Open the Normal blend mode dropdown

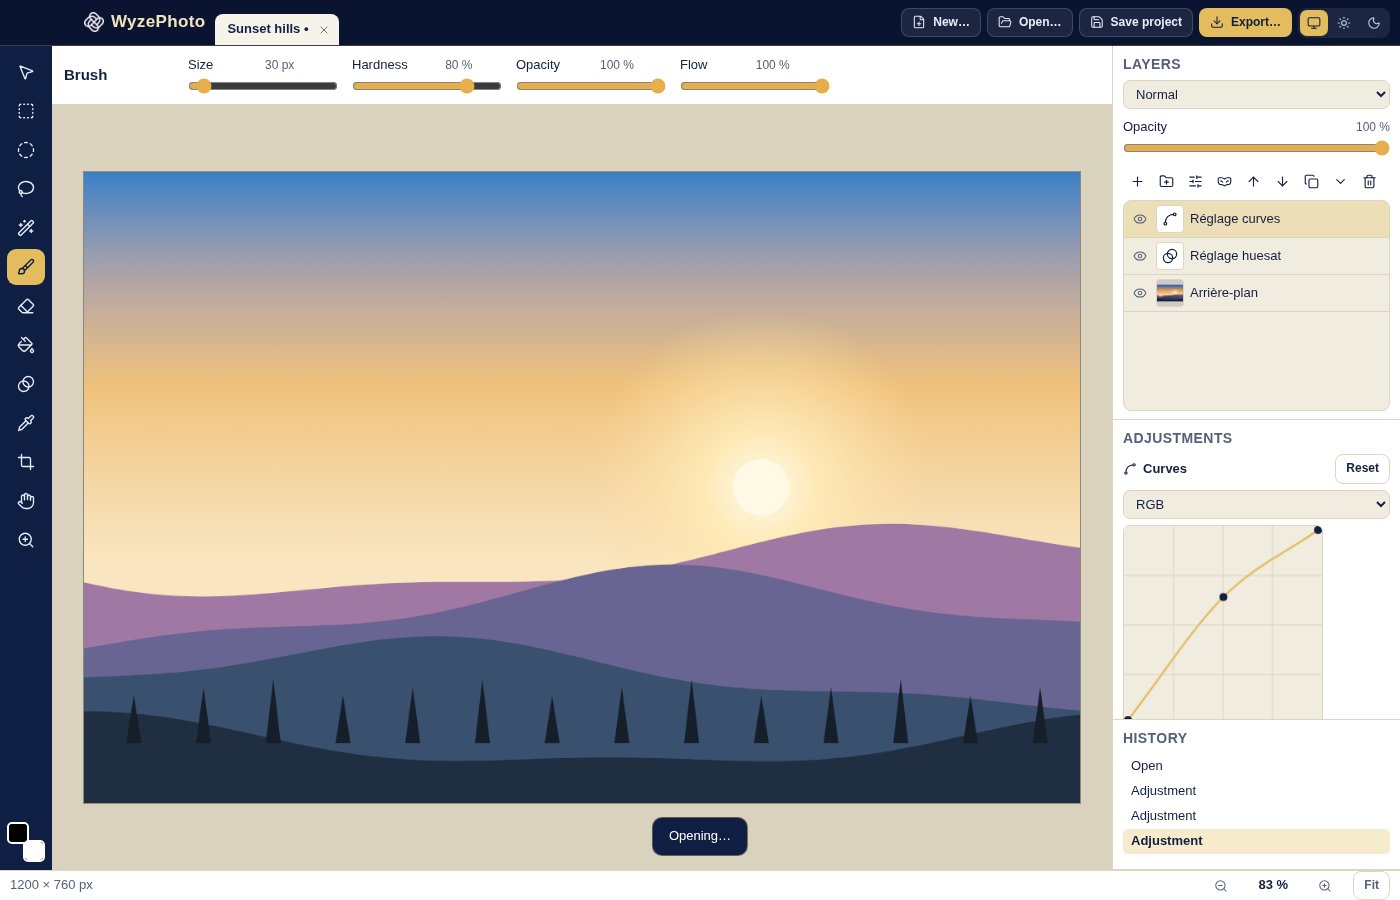click(x=1256, y=94)
